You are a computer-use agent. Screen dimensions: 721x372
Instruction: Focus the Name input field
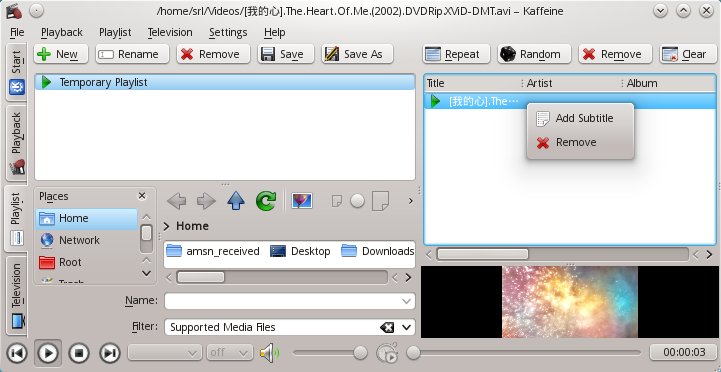point(289,301)
